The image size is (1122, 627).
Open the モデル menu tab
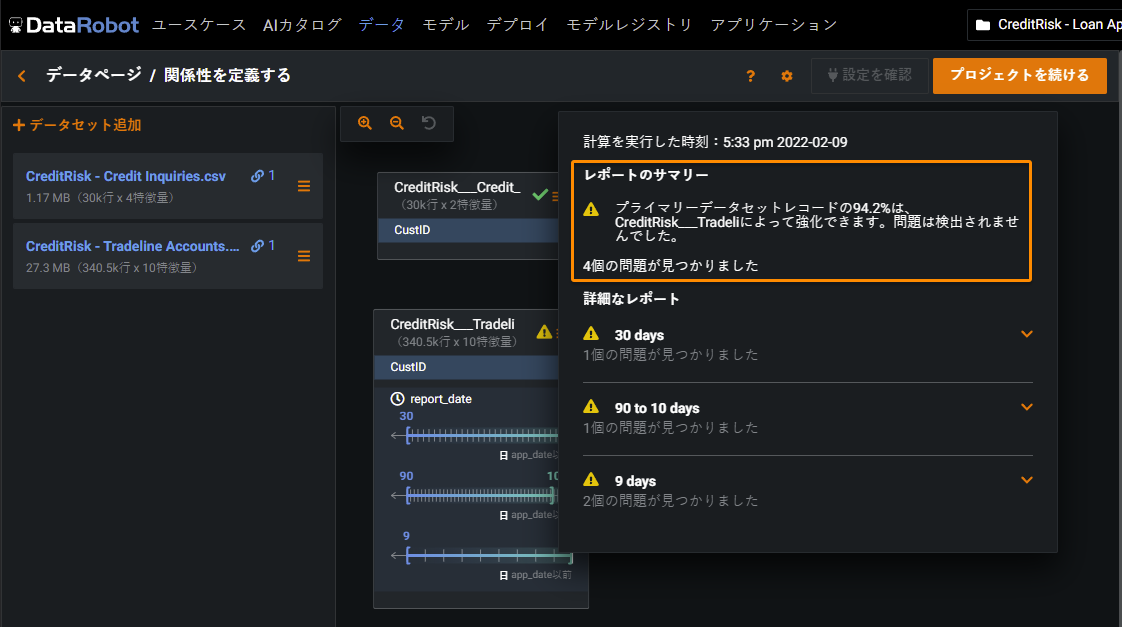click(x=446, y=24)
